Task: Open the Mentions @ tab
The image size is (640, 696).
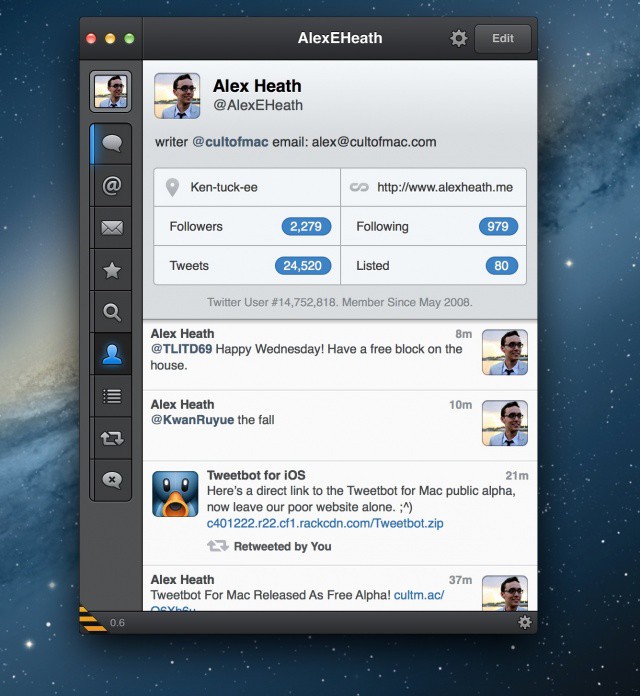Action: [111, 186]
